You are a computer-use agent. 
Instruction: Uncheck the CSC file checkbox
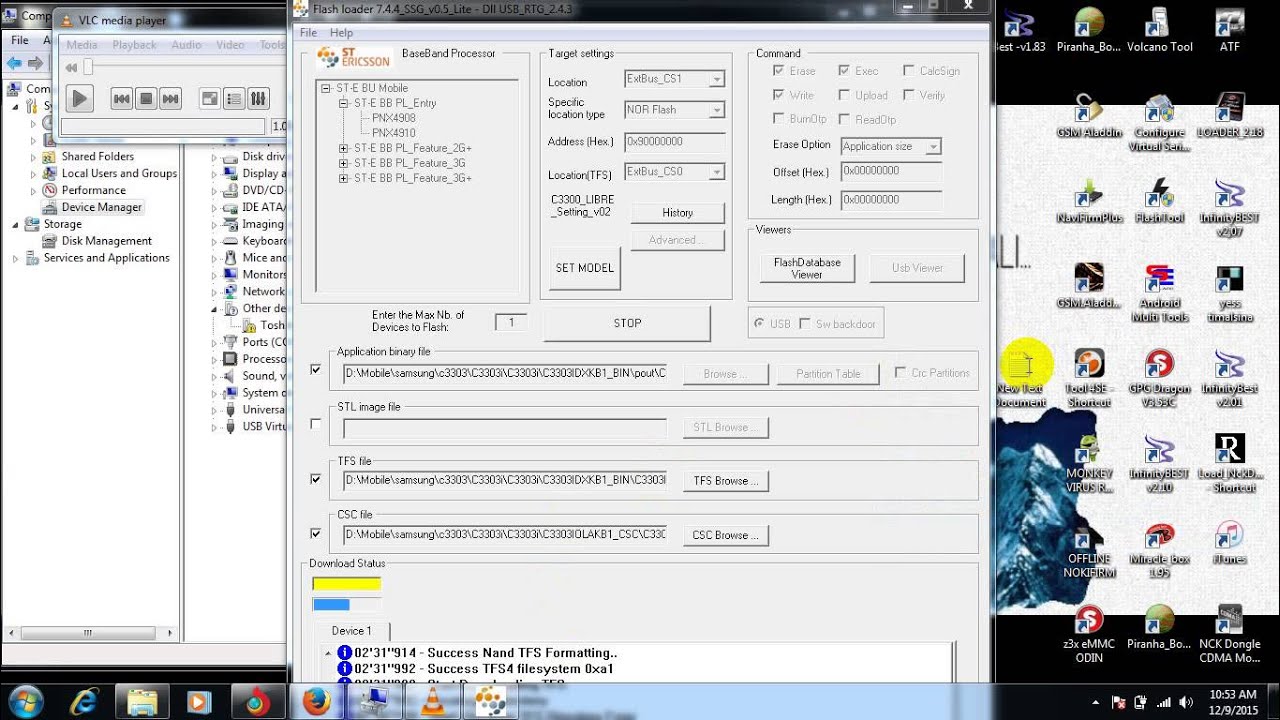[x=316, y=534]
